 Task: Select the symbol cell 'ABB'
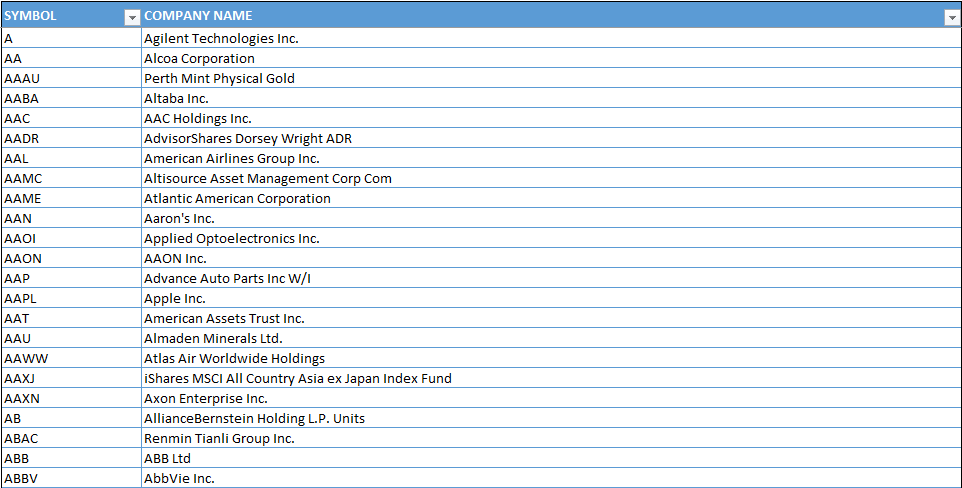(x=71, y=459)
